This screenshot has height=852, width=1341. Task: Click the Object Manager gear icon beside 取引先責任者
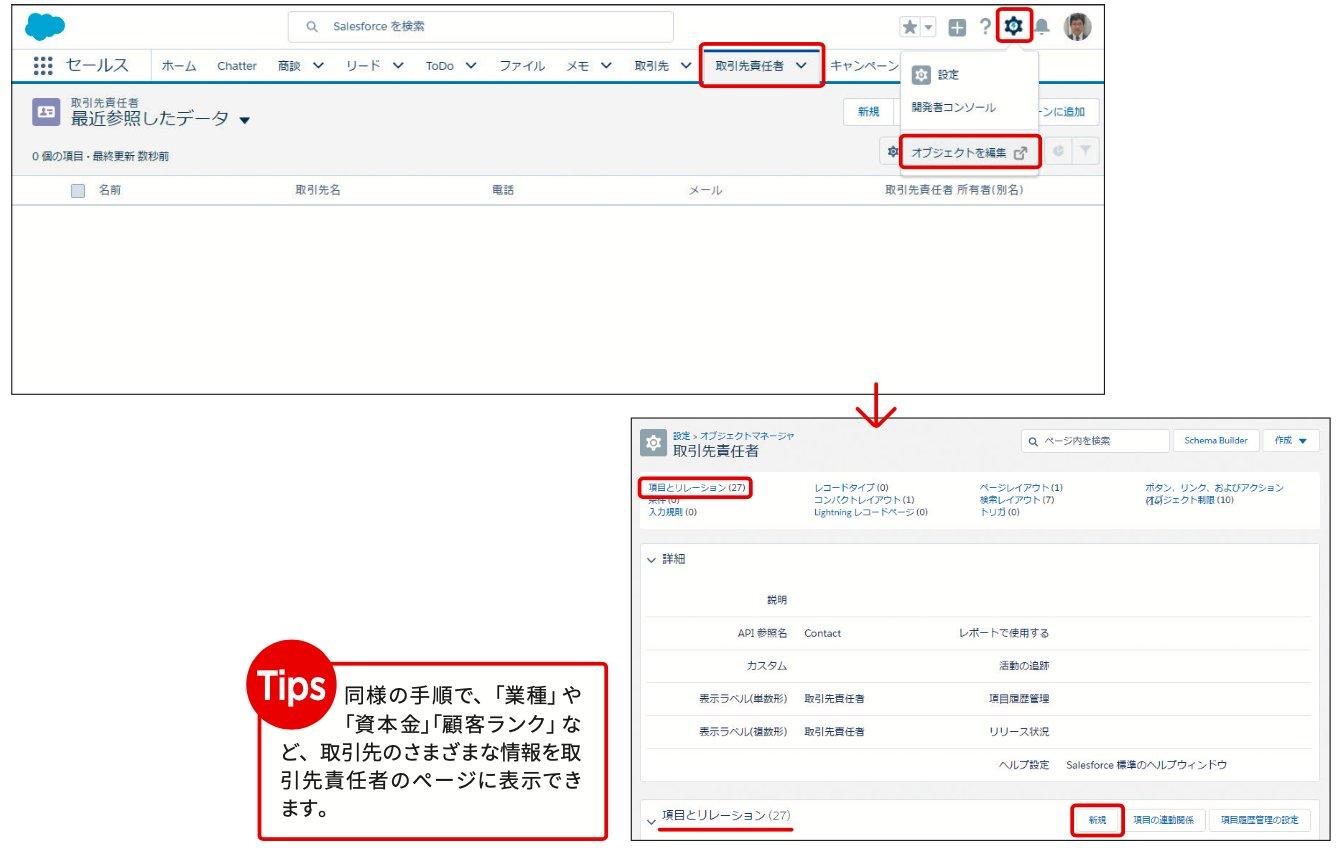coord(654,442)
